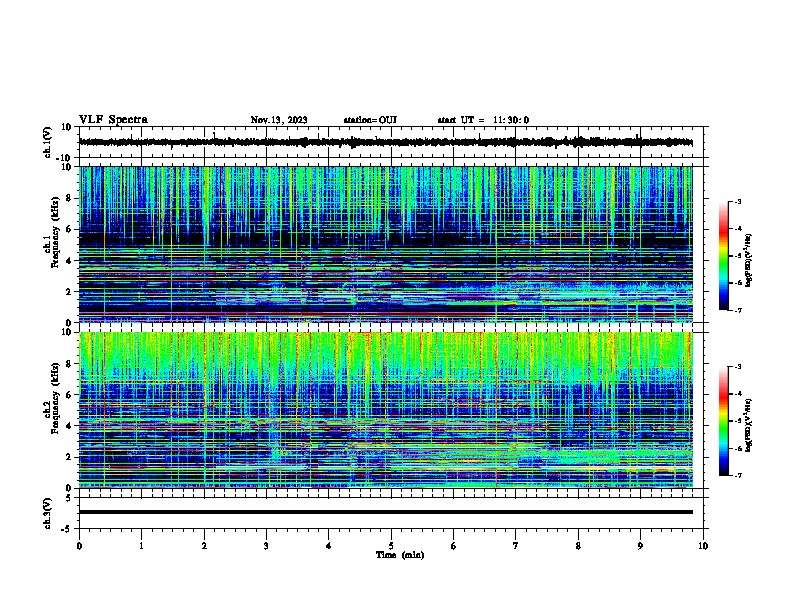This screenshot has height=612, width=792.
Task: Click time axis tick label "6"
Action: tap(454, 546)
